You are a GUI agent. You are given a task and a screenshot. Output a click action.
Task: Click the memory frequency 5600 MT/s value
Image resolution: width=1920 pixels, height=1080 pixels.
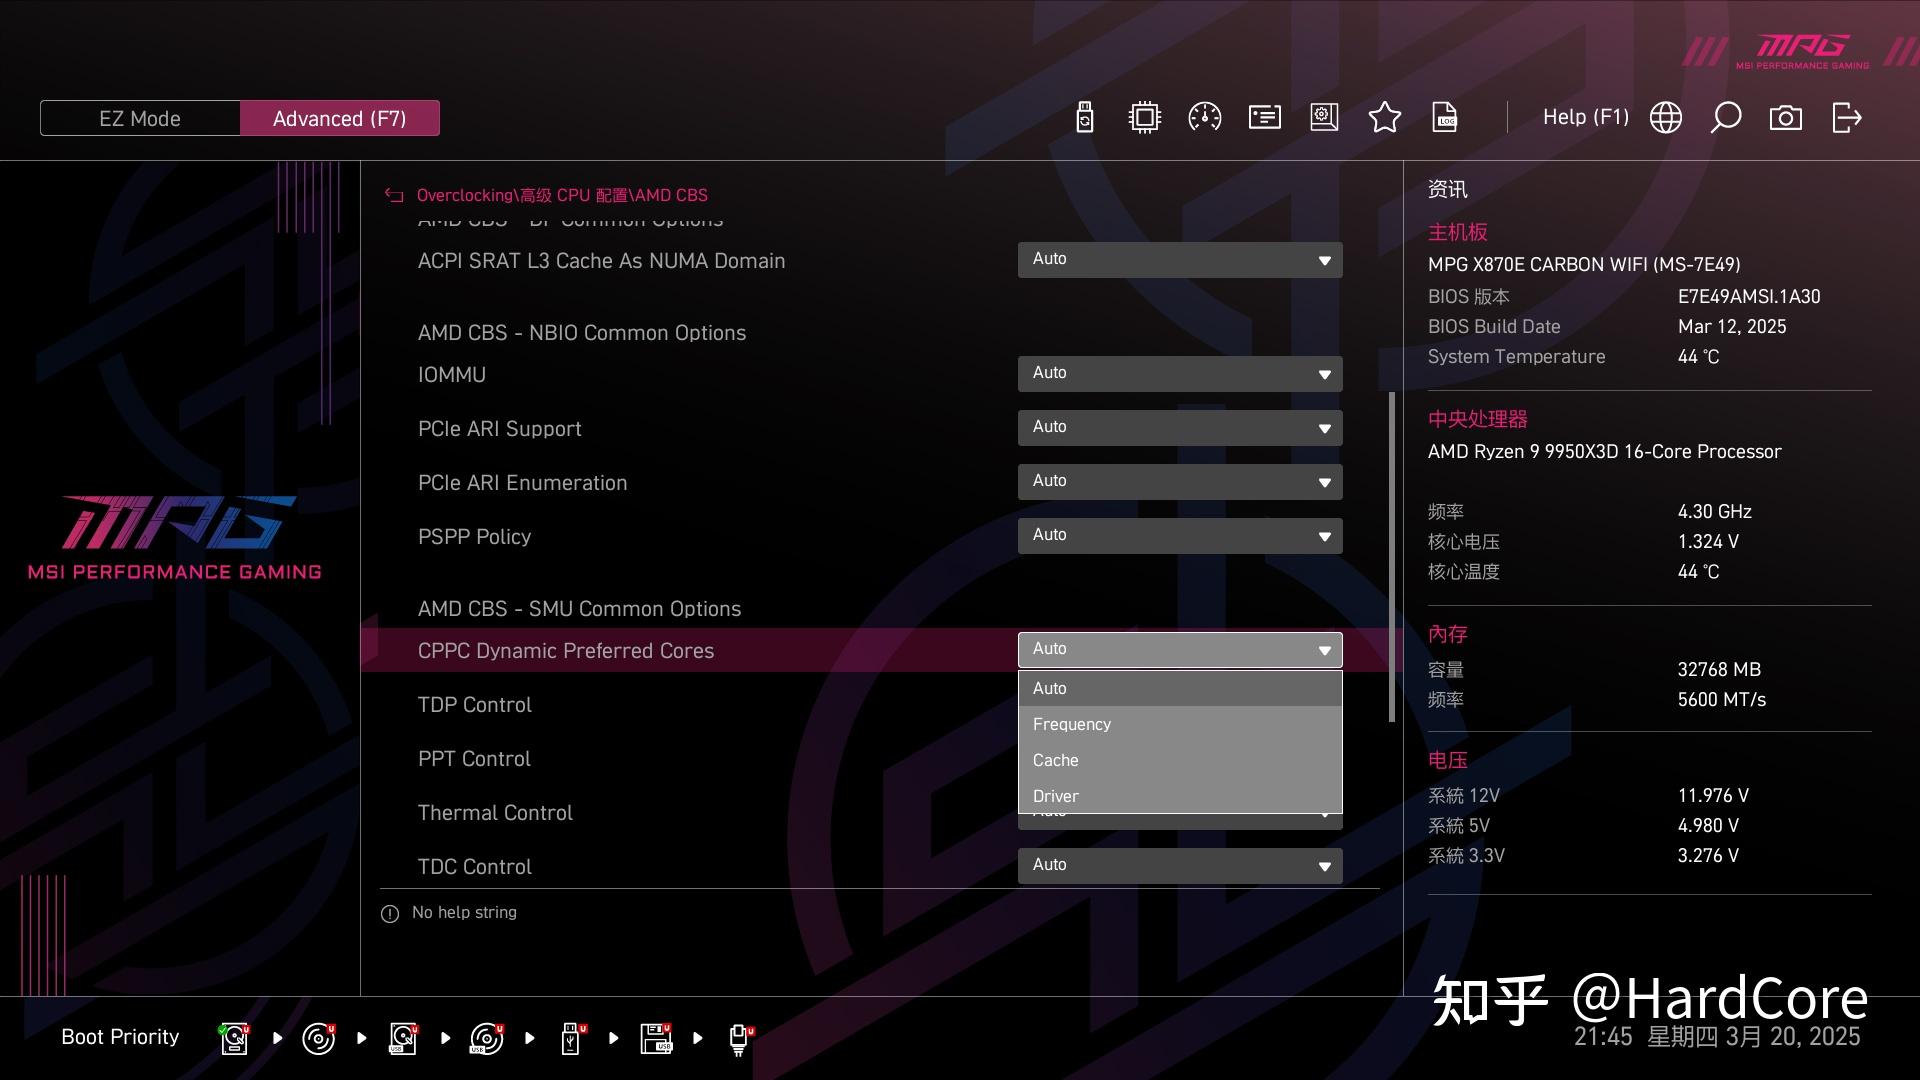[1721, 700]
